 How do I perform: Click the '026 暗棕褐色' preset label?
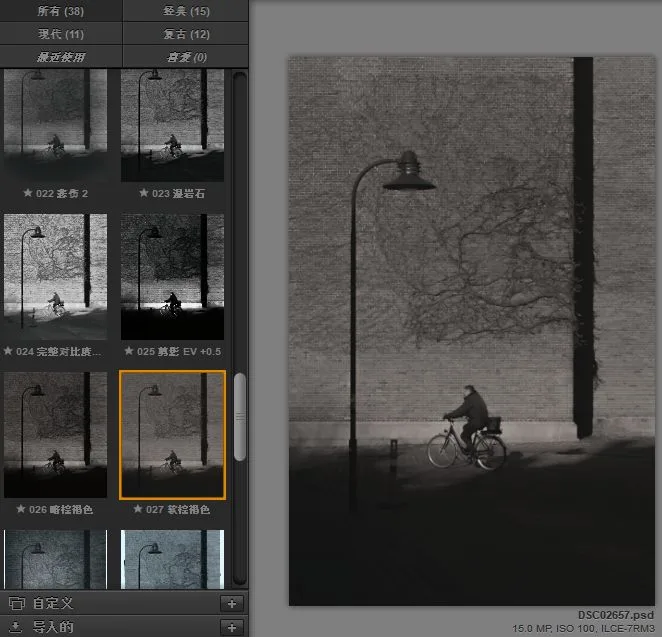click(x=61, y=509)
